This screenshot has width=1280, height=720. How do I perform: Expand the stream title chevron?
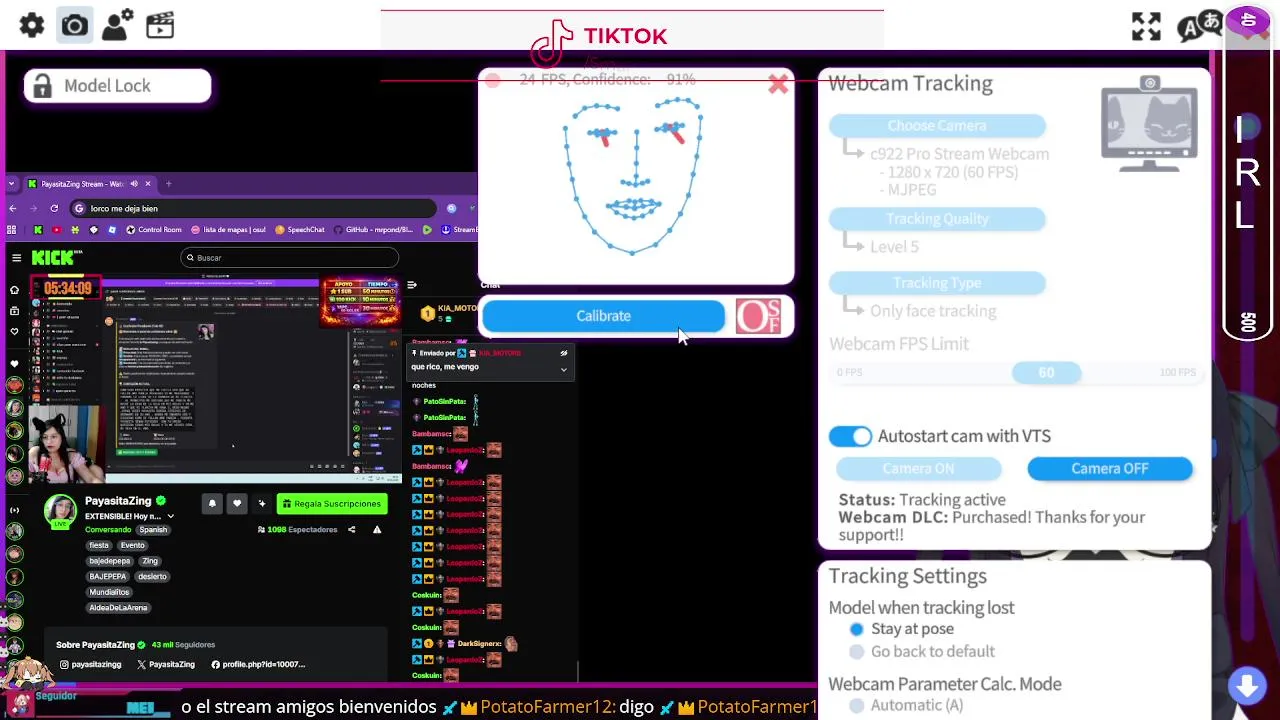[x=170, y=517]
